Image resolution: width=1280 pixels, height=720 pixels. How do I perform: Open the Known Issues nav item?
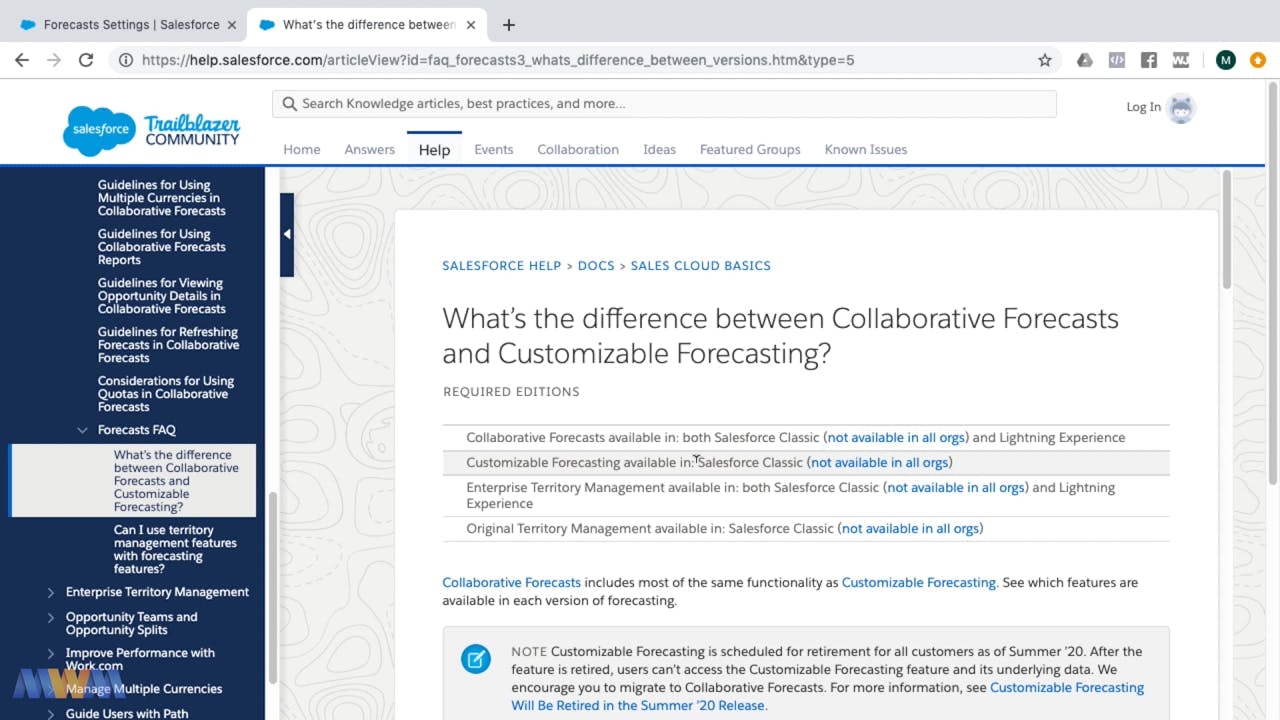[x=866, y=149]
